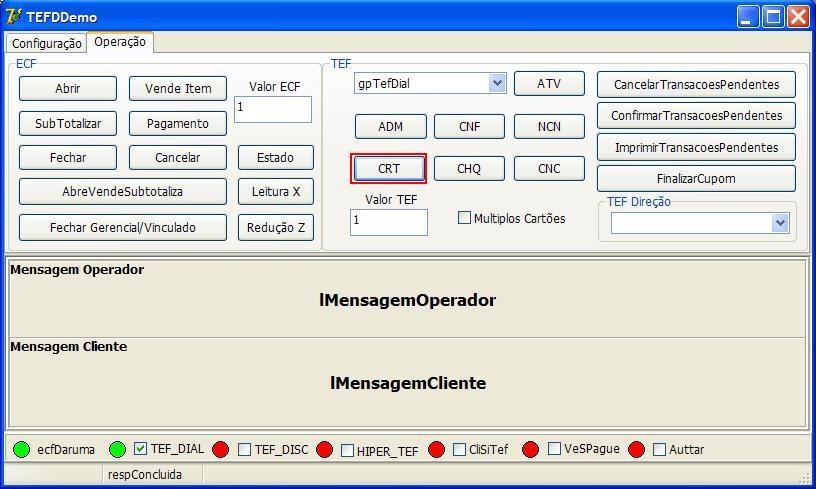The width and height of the screenshot is (816, 489).
Task: Click green status indicator next to ecfDaruma
Action: click(21, 449)
